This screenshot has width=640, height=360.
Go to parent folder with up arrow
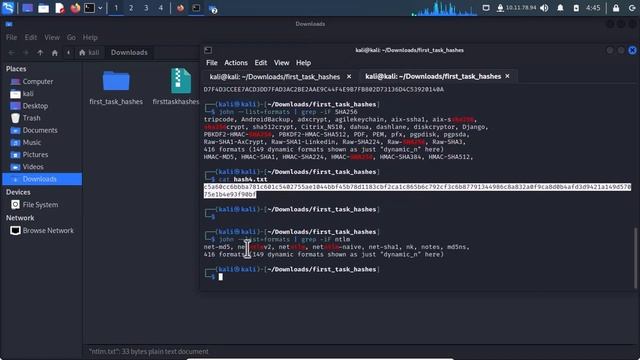pos(40,53)
